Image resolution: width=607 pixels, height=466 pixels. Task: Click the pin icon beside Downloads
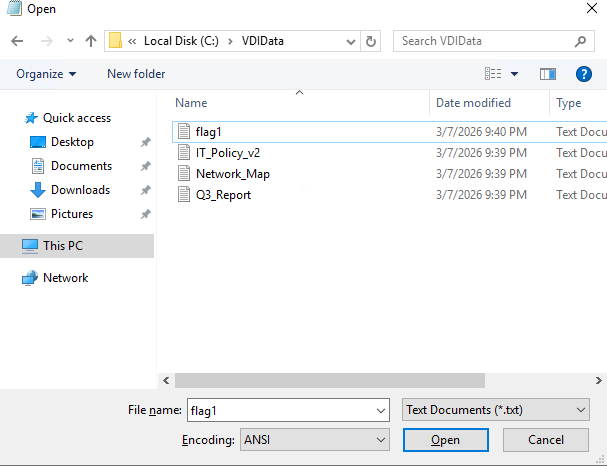(x=145, y=190)
